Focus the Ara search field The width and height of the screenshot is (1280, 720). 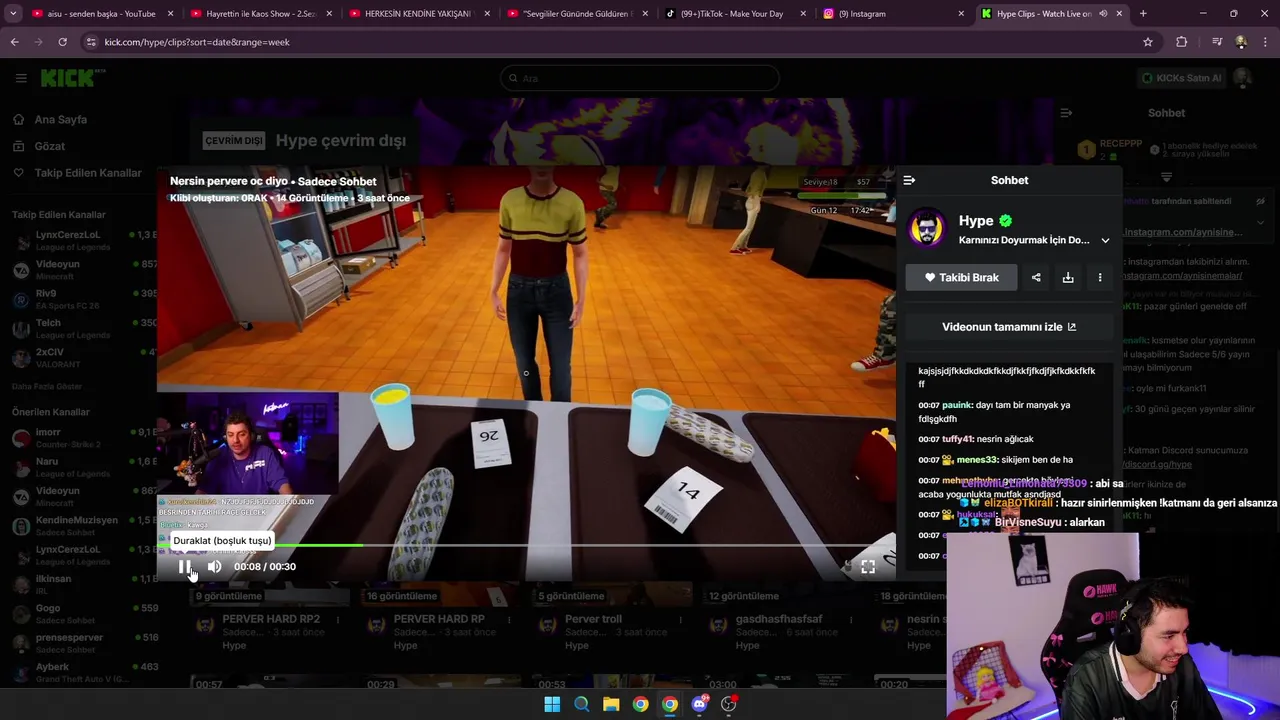(640, 78)
